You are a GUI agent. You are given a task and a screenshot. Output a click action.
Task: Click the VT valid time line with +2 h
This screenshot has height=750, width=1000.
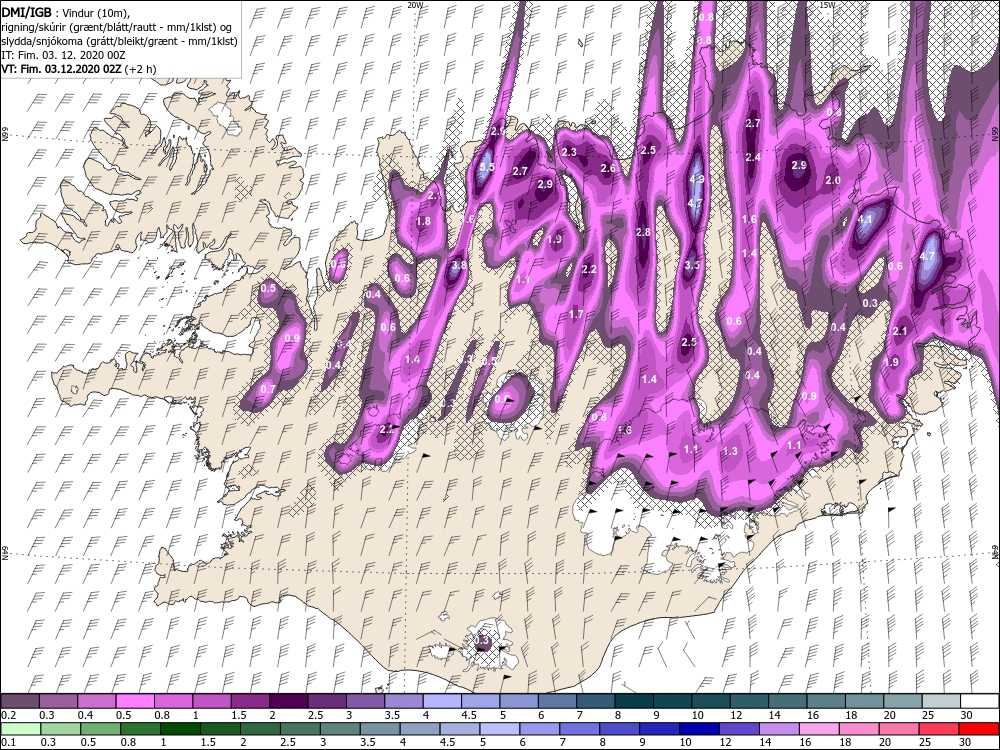coord(78,69)
